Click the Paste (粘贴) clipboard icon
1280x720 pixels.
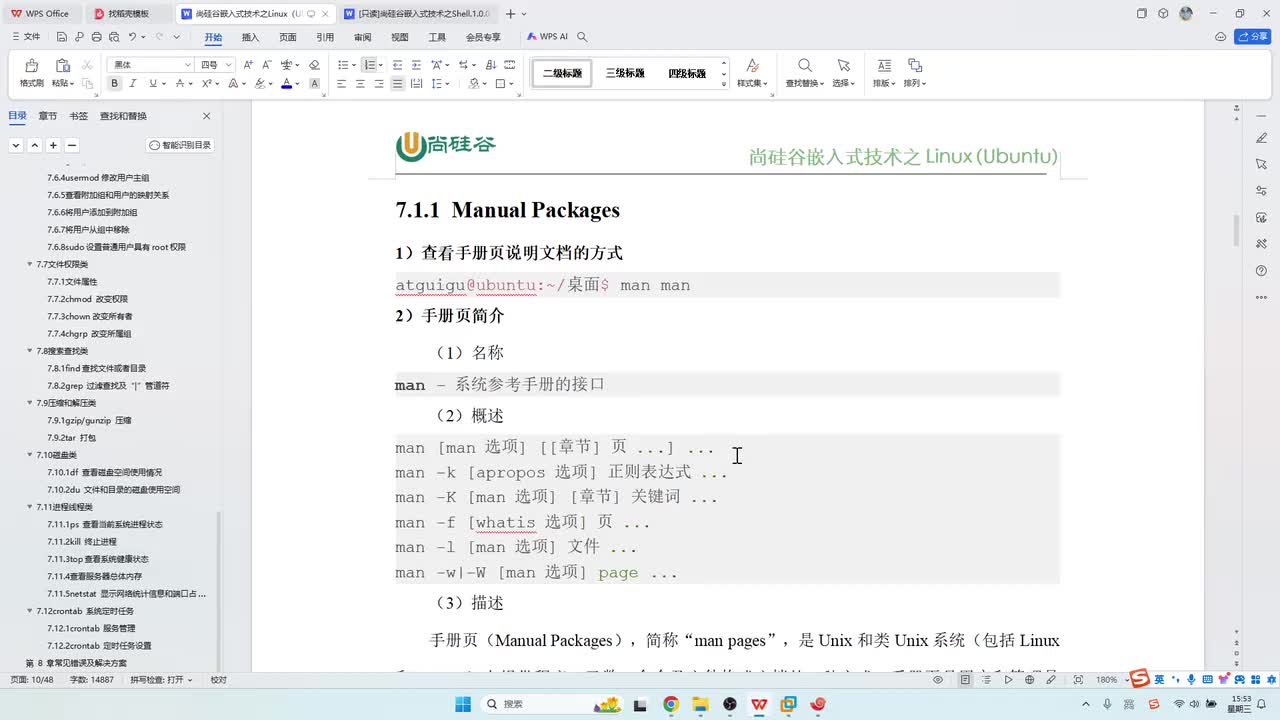[x=63, y=65]
